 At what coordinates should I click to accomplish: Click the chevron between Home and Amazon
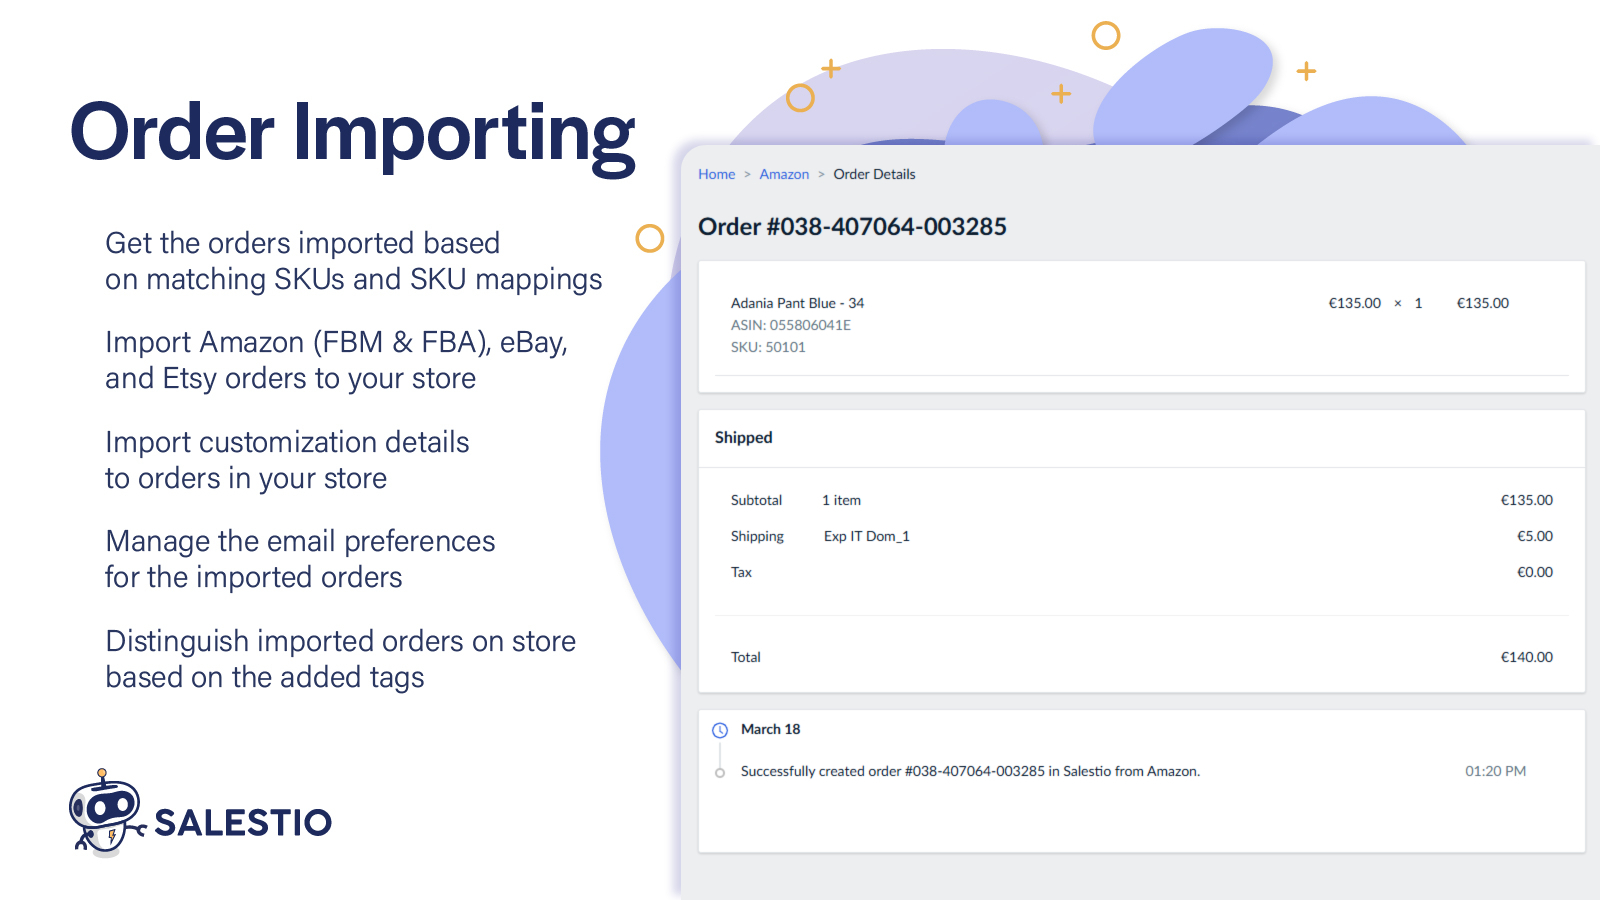tap(747, 174)
